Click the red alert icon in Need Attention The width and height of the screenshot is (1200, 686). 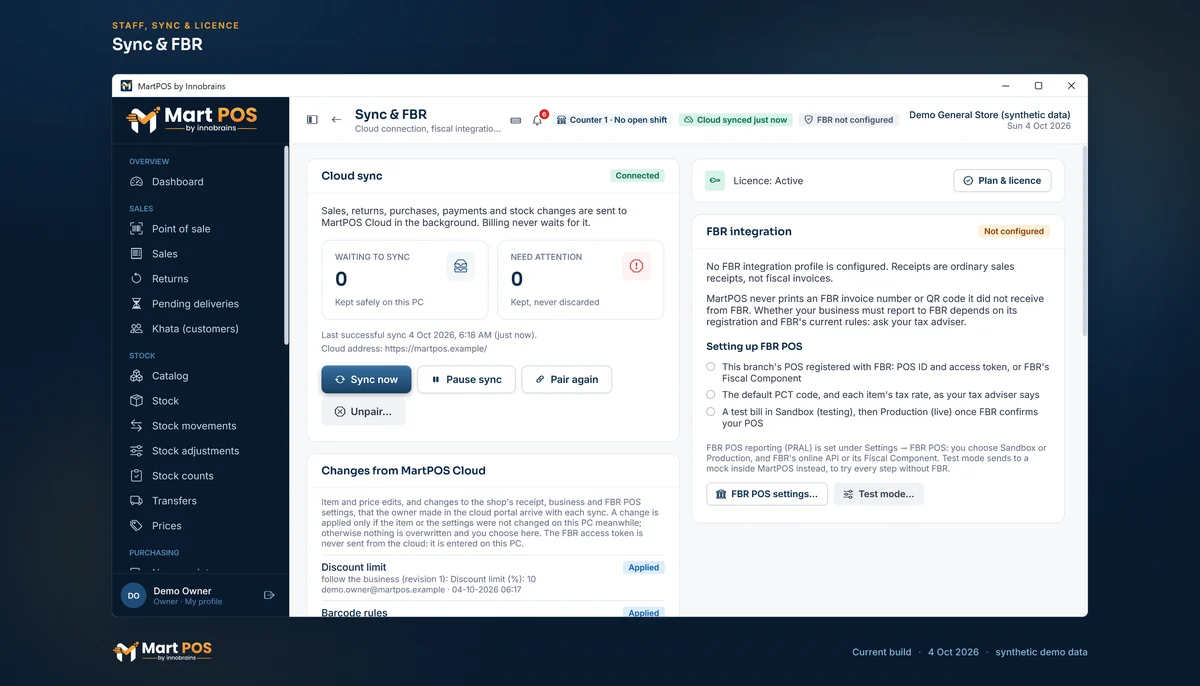(636, 266)
